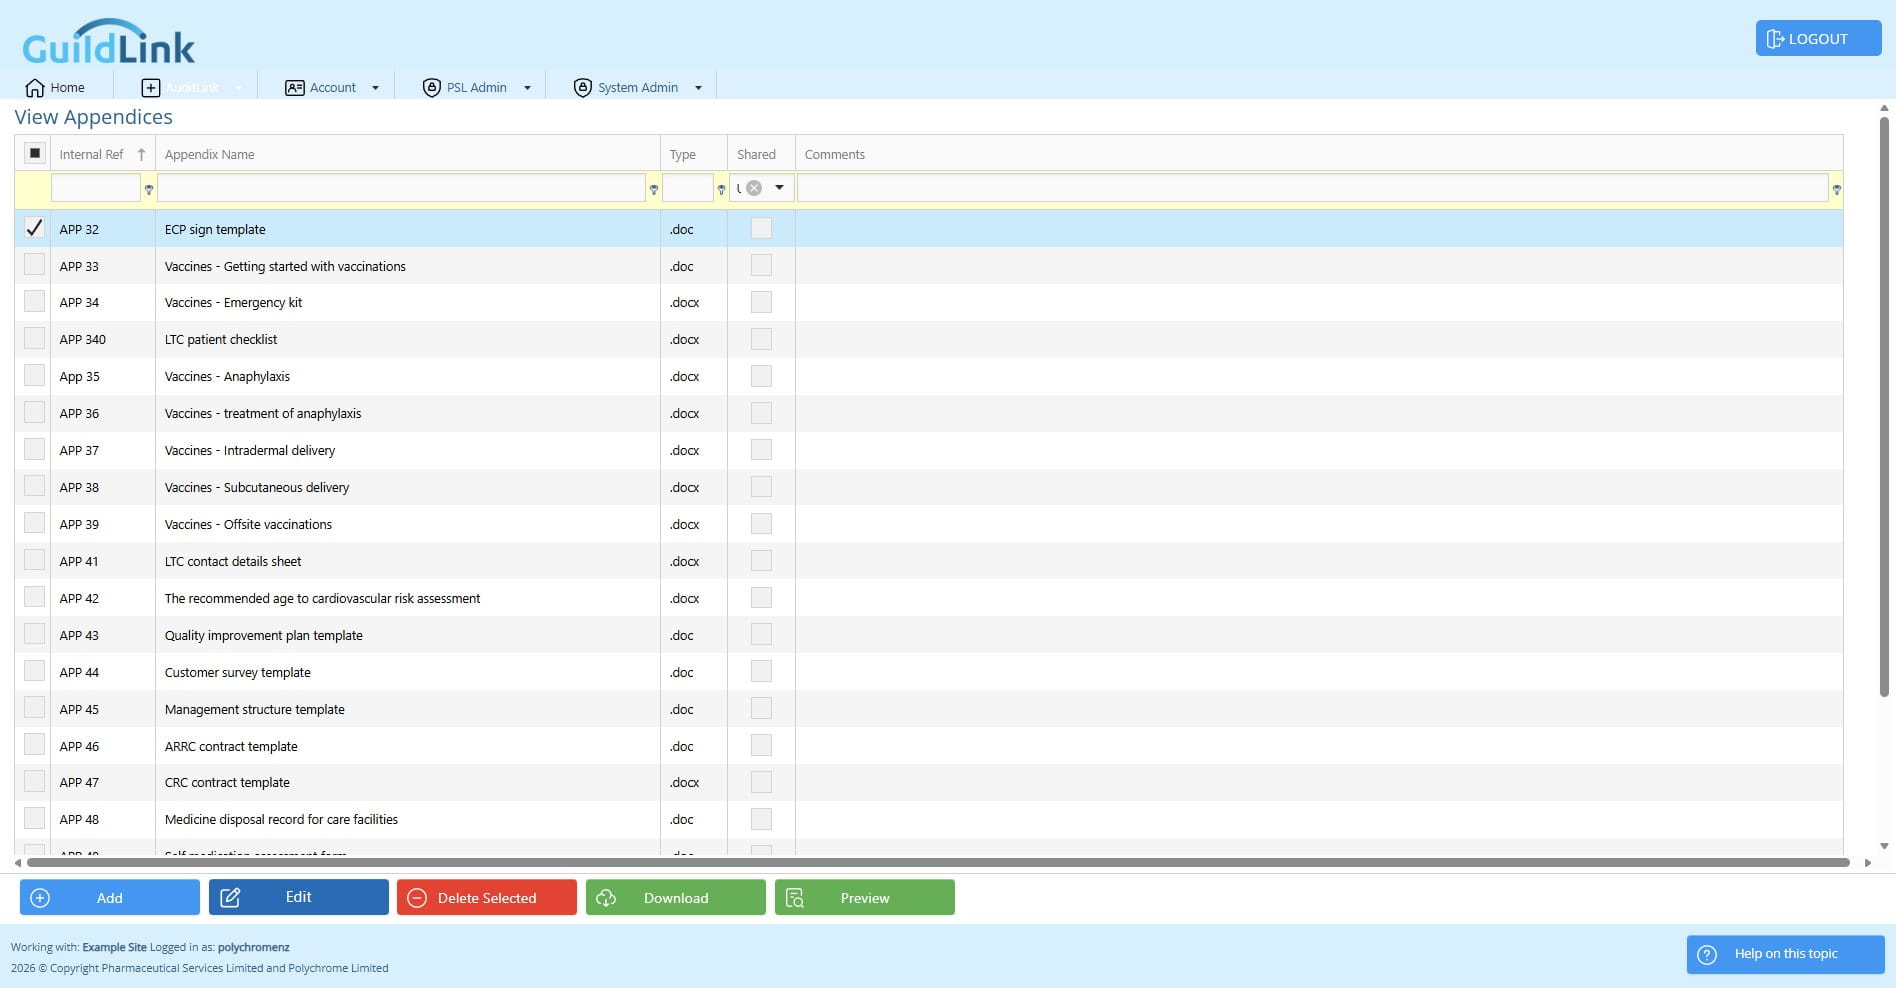Open the Home page via house icon
Screen dimensions: 1896x988
35,88
